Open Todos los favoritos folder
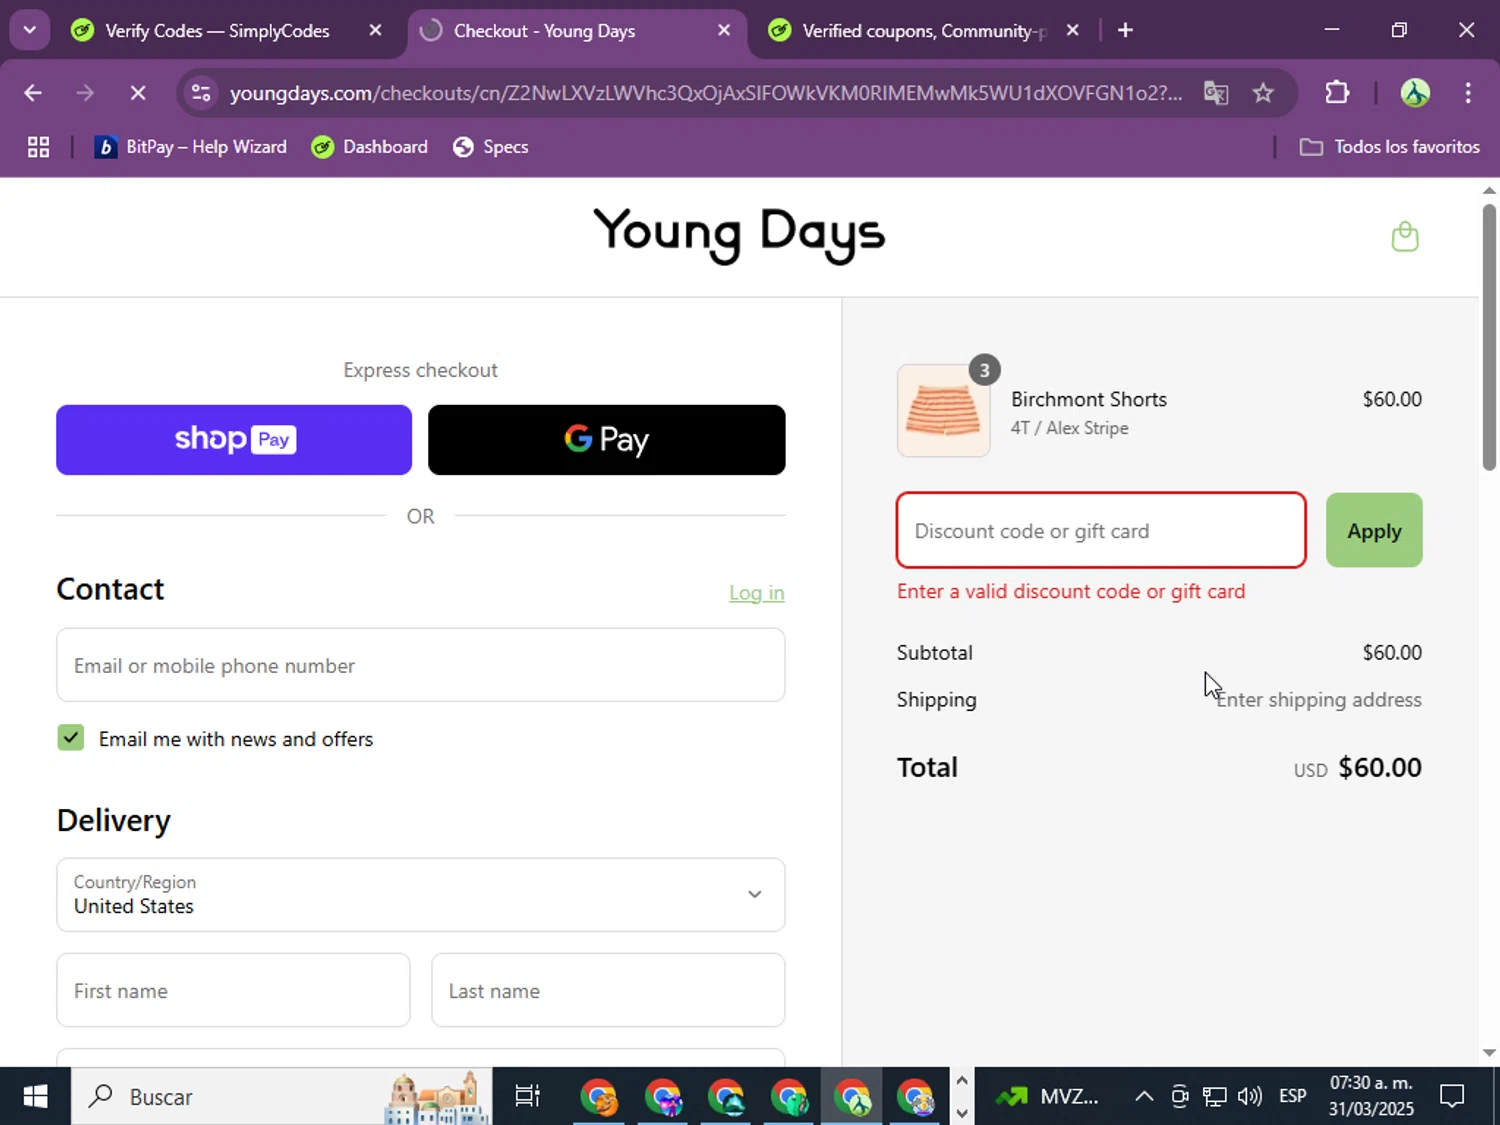 [x=1389, y=147]
